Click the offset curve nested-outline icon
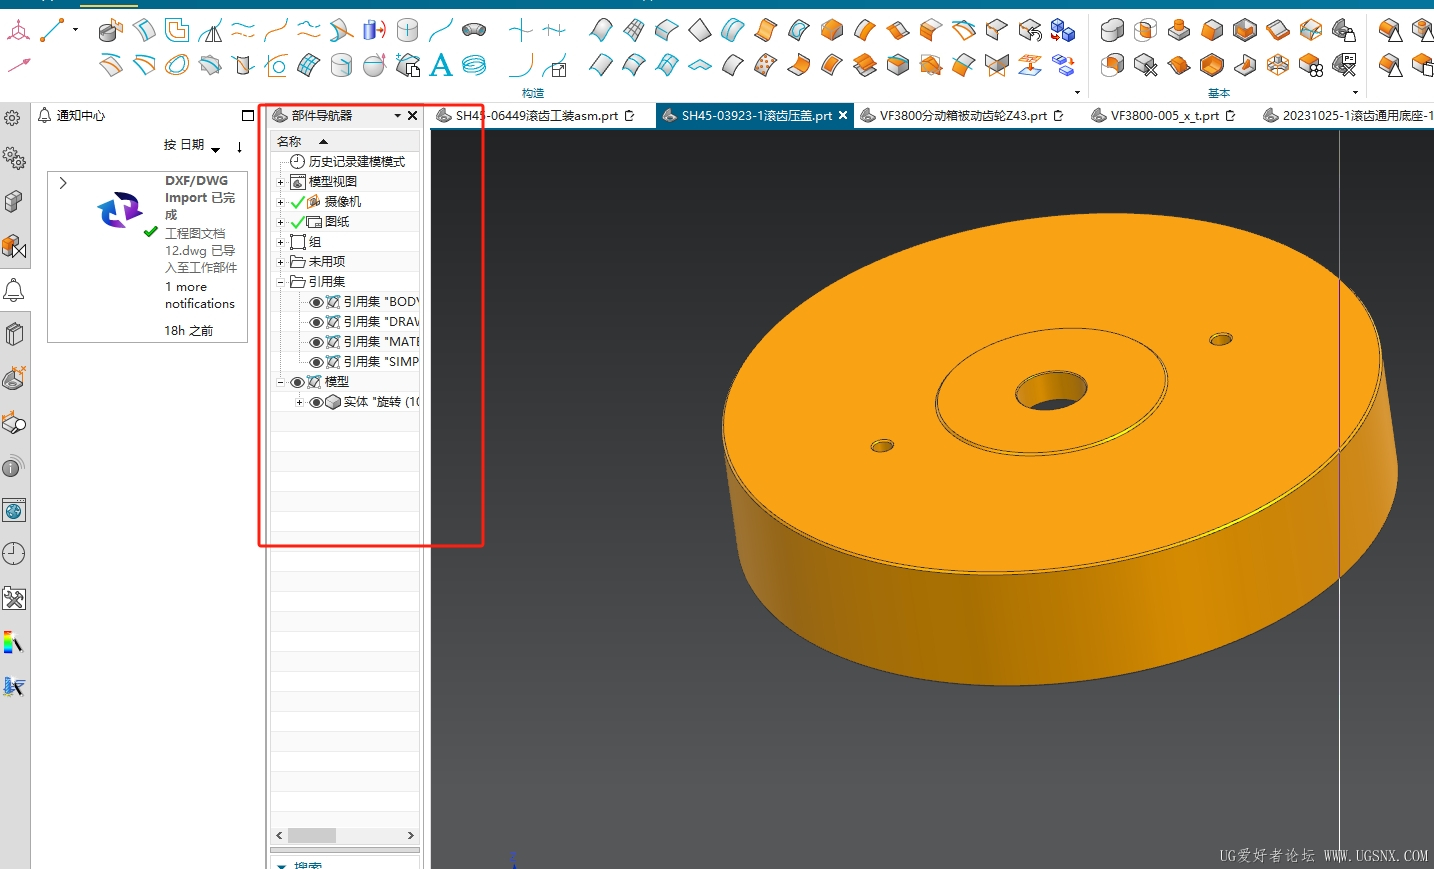The image size is (1434, 869). pyautogui.click(x=177, y=31)
